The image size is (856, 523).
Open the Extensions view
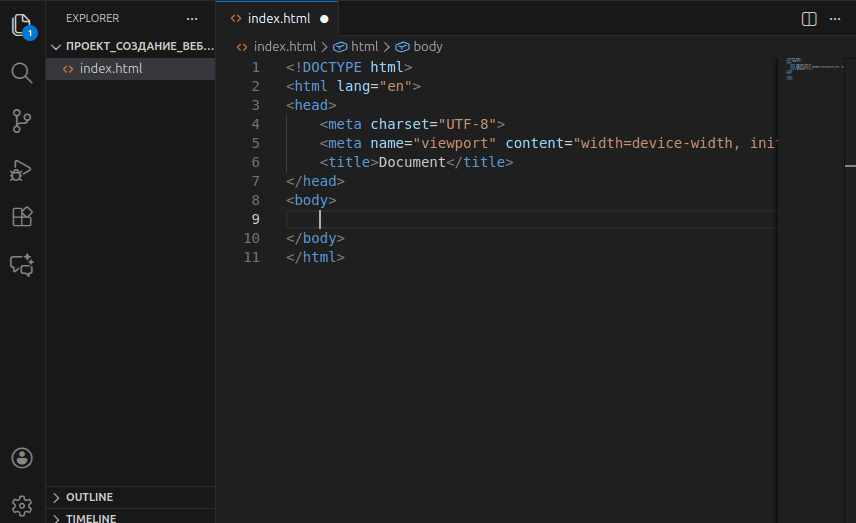point(22,217)
